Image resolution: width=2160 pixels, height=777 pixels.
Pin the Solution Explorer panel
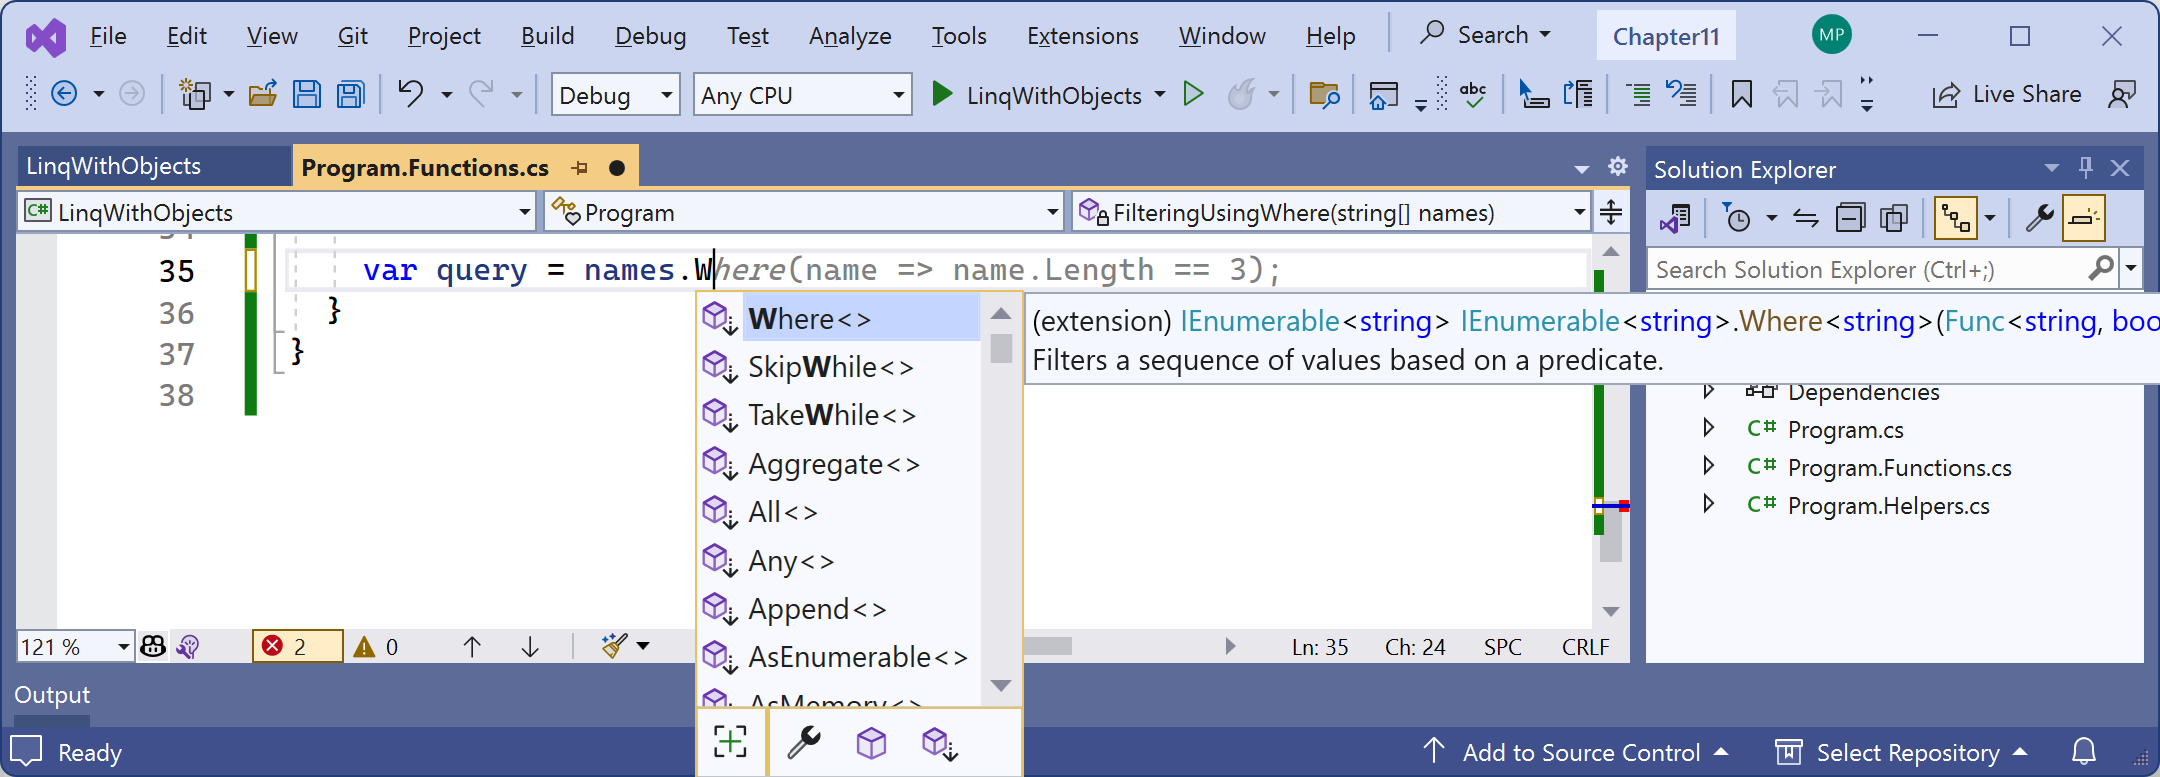click(2086, 168)
